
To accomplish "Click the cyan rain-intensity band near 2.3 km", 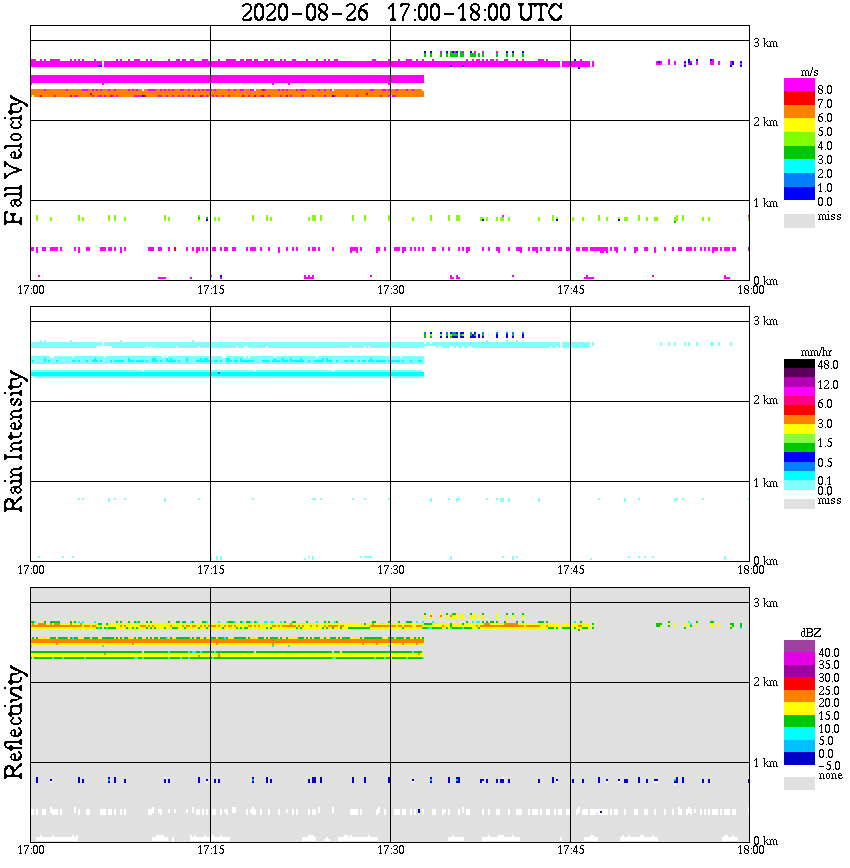I will click(x=227, y=374).
